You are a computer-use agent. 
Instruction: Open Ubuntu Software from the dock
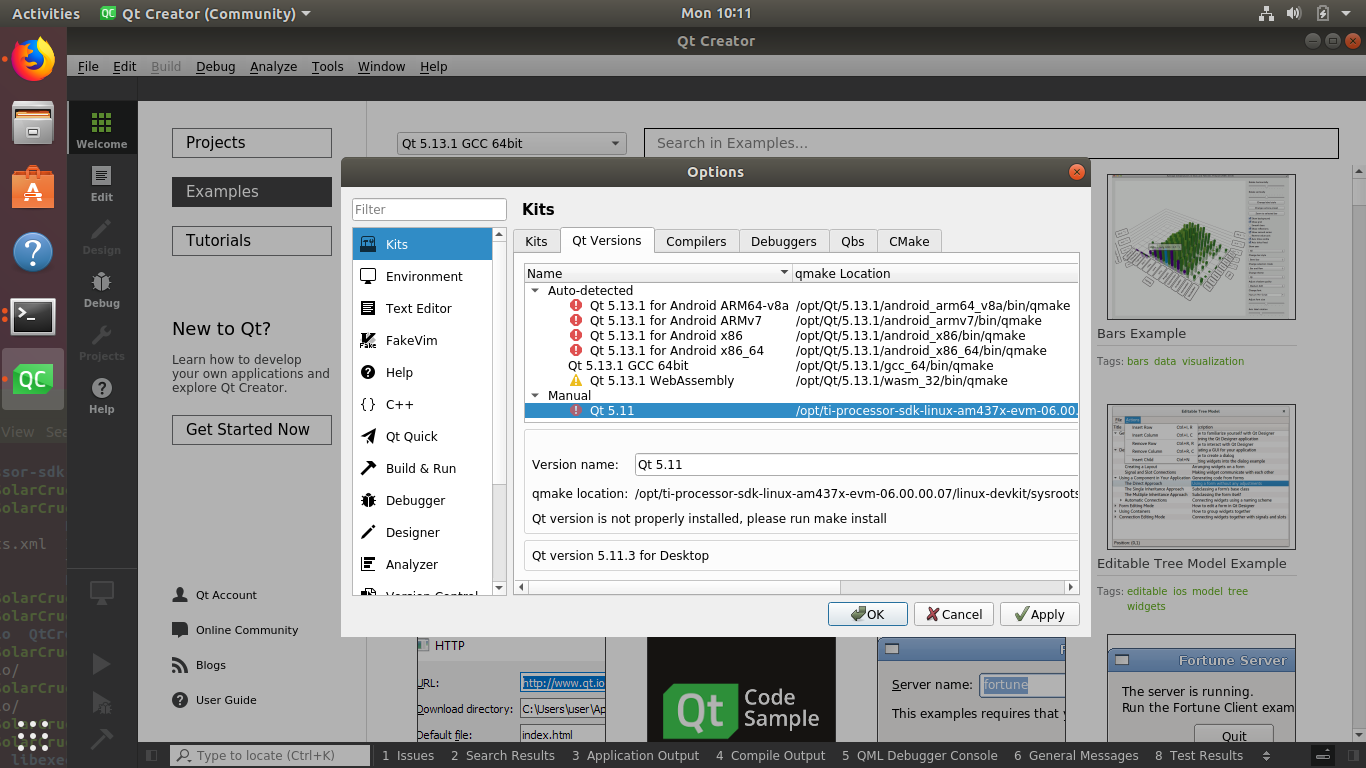point(33,187)
